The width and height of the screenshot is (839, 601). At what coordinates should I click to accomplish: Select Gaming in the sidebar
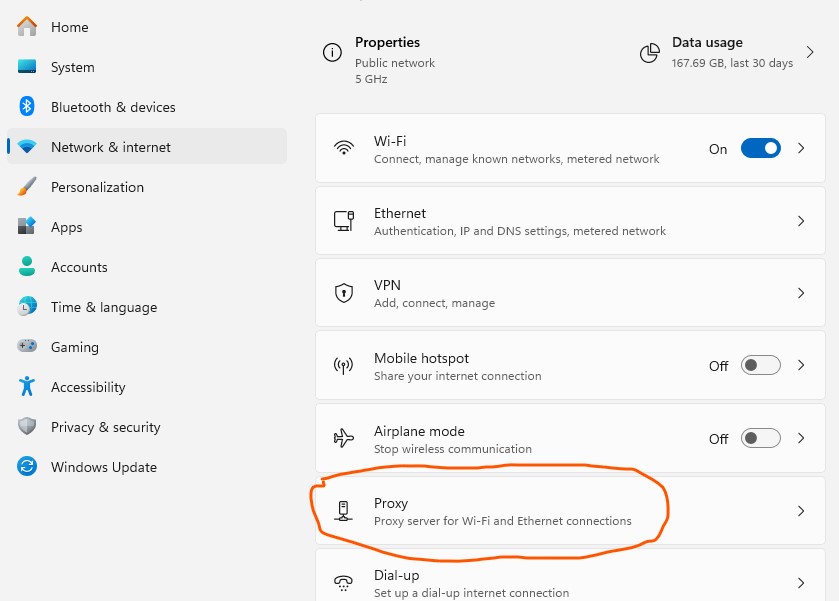tap(74, 347)
